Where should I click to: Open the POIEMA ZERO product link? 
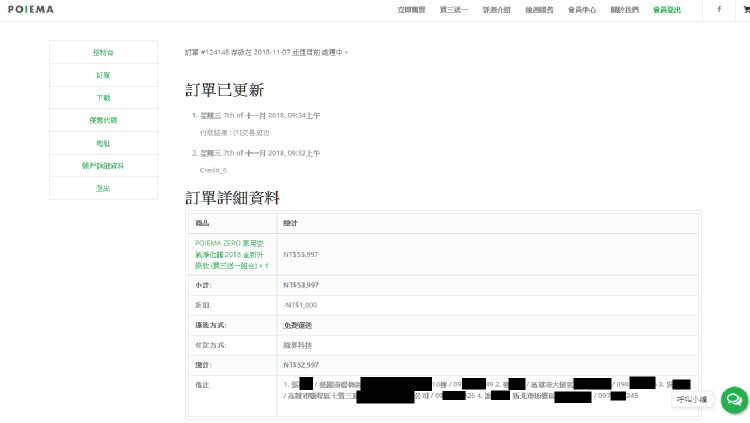tap(232, 254)
